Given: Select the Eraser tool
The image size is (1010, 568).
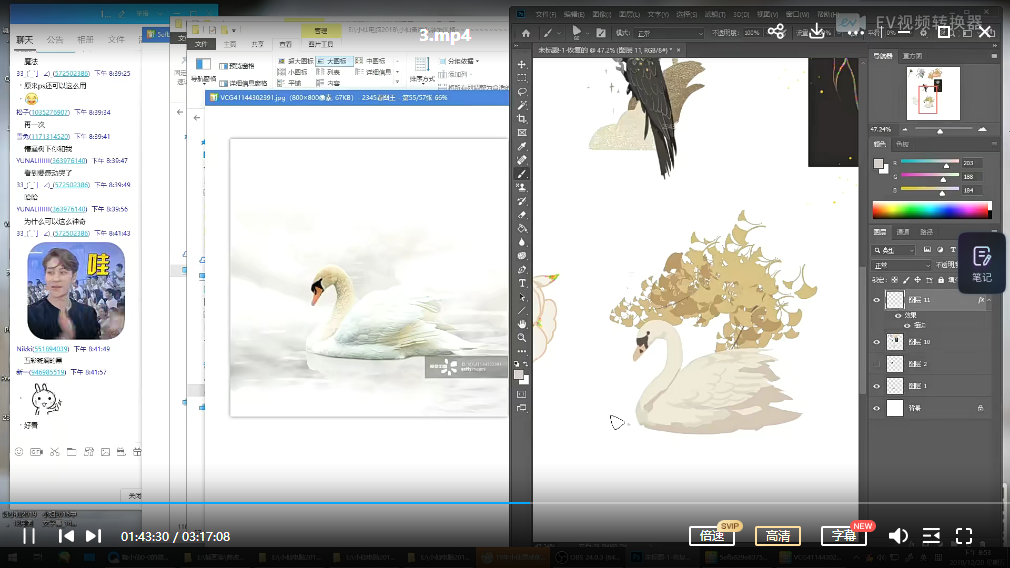Looking at the screenshot, I should coord(522,215).
